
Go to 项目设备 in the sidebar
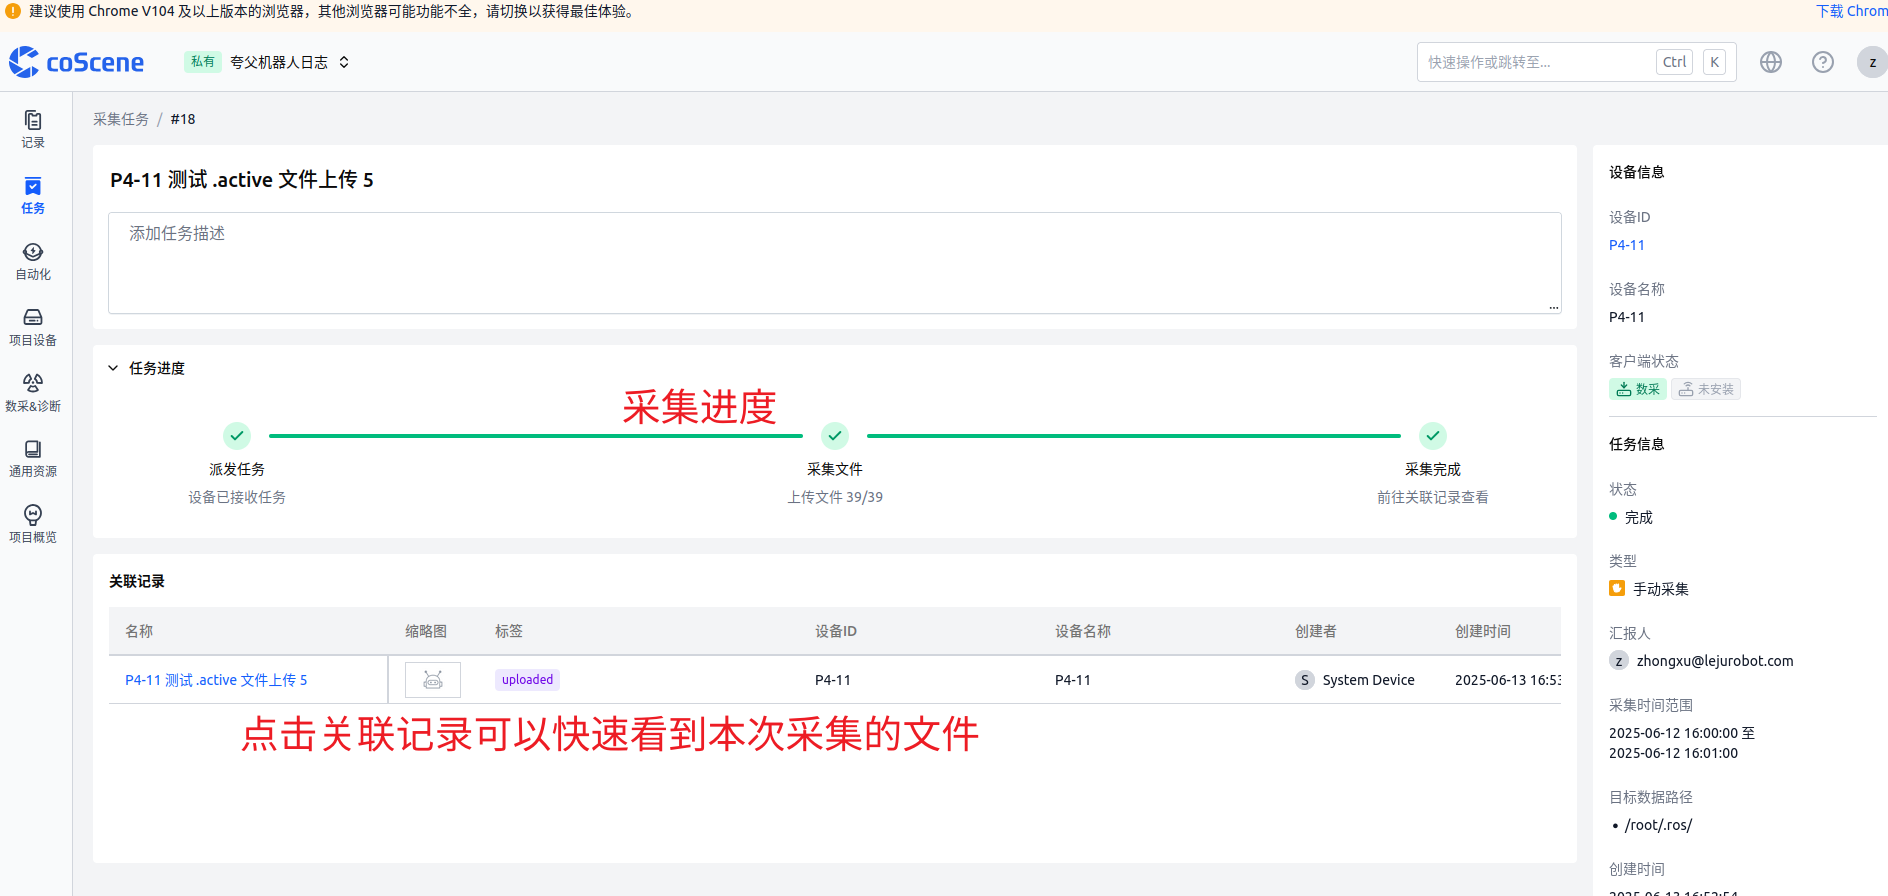click(x=33, y=327)
